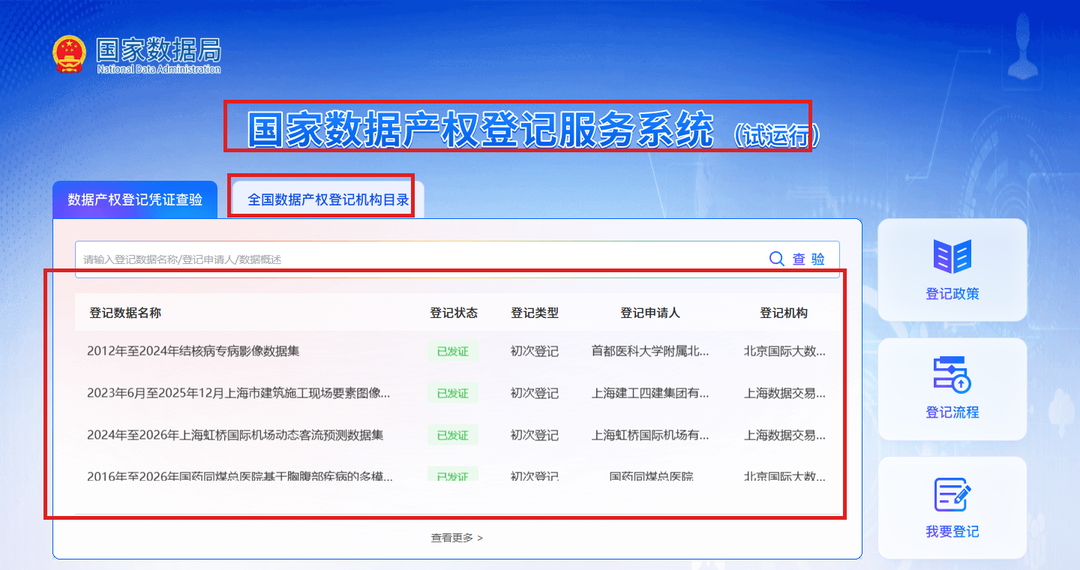This screenshot has height=570, width=1080.
Task: Click applicant 上海建工四建集团有...
Action: [650, 393]
